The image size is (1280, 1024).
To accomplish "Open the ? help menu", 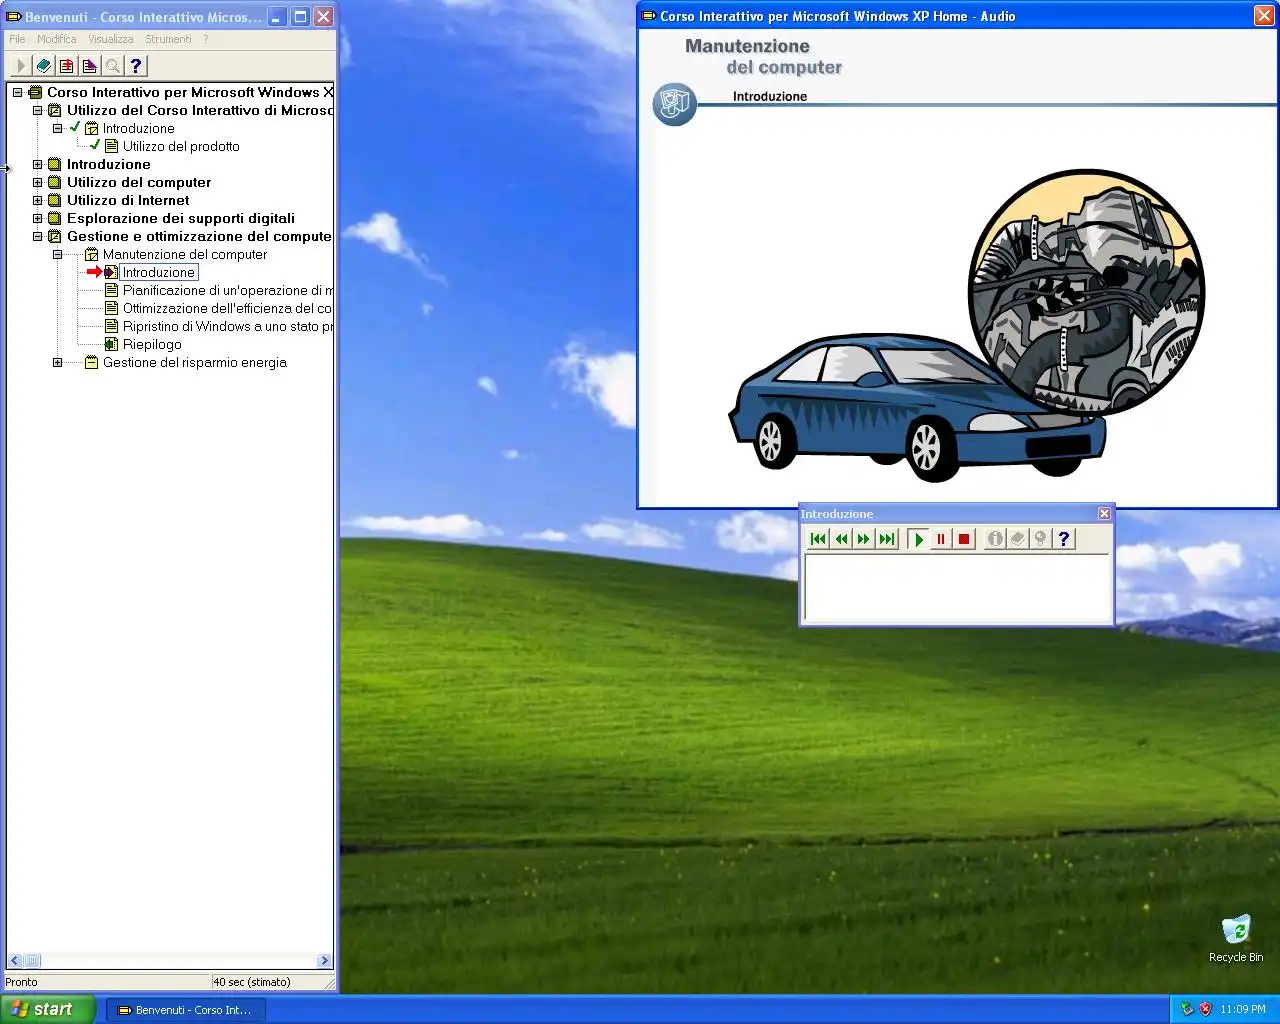I will [206, 39].
